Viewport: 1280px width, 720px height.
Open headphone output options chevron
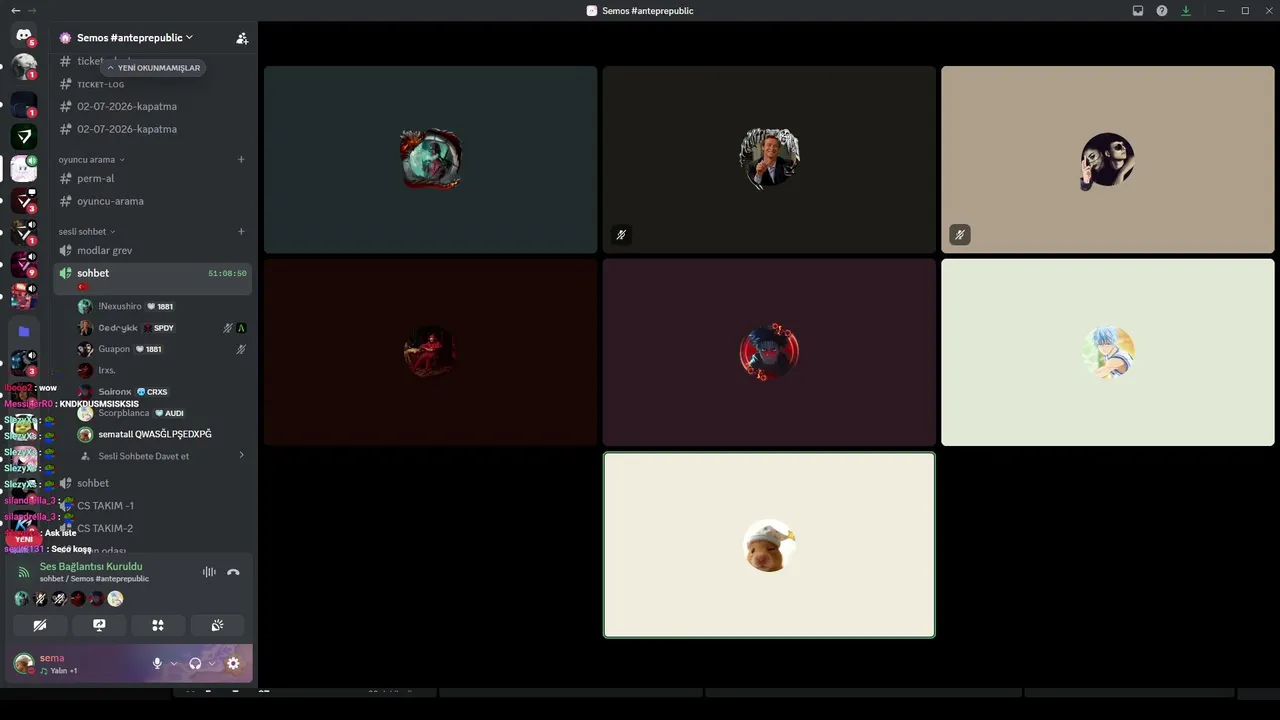(211, 663)
